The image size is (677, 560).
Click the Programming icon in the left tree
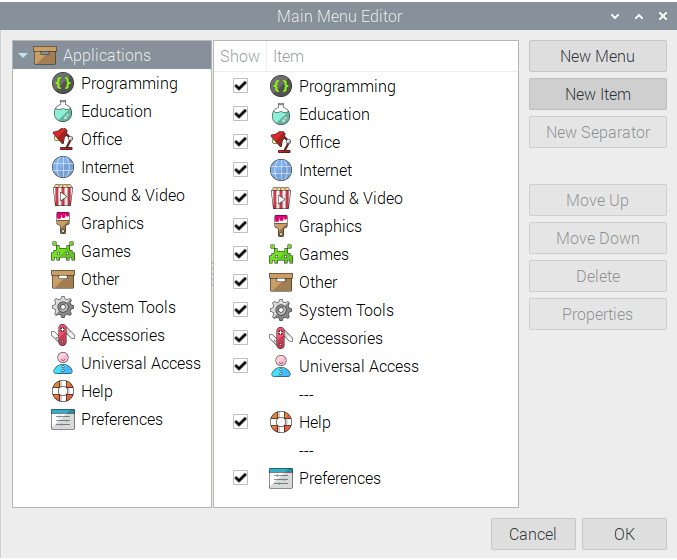[63, 84]
